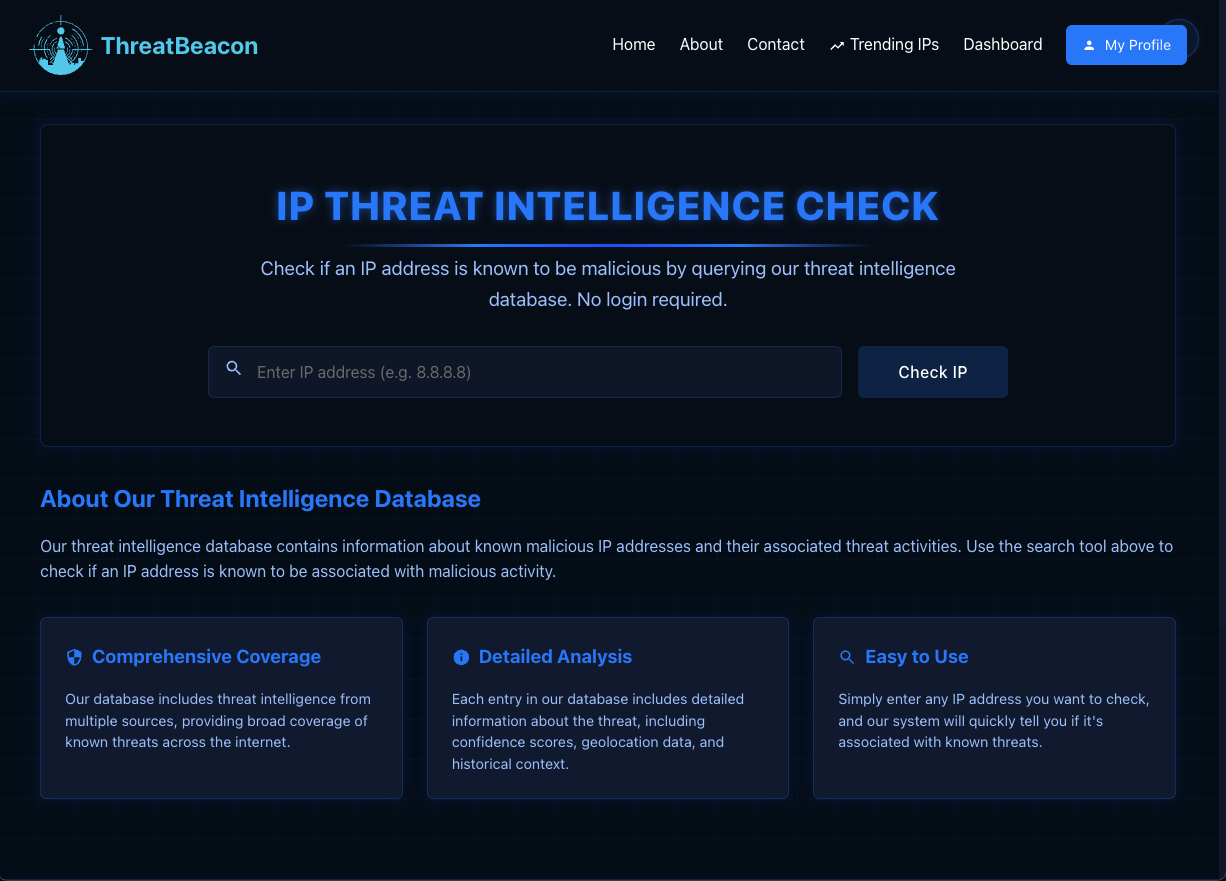Open My Profile
Image resolution: width=1226 pixels, height=881 pixels.
tap(1126, 45)
